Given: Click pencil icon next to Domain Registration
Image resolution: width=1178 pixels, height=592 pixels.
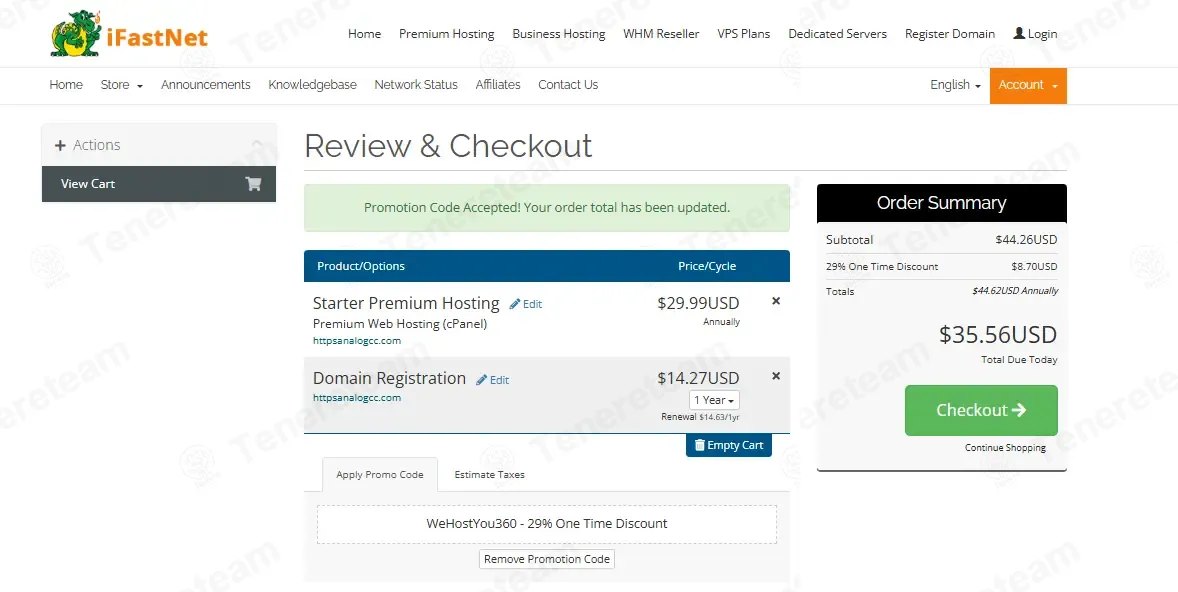Looking at the screenshot, I should tap(482, 379).
